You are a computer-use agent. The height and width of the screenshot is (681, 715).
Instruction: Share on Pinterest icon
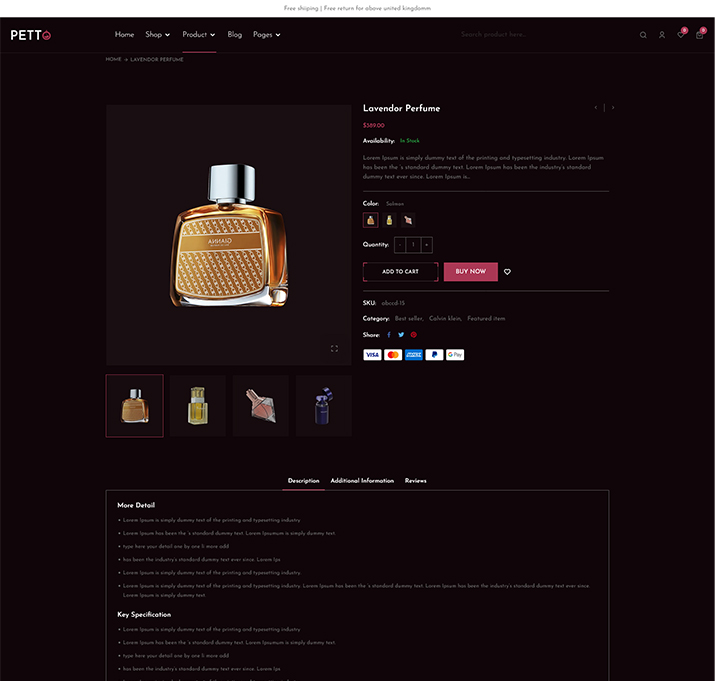414,335
